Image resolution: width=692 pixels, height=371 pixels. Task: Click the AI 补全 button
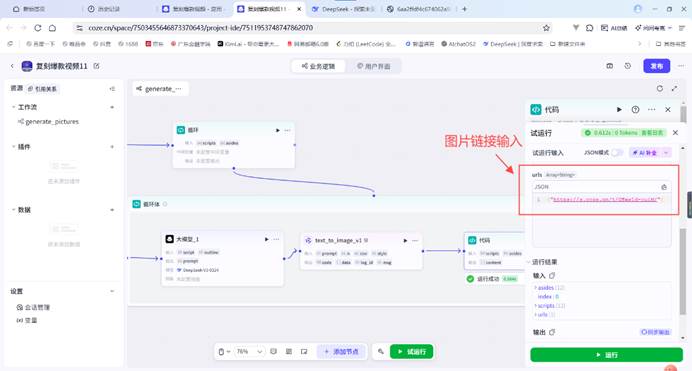(645, 153)
